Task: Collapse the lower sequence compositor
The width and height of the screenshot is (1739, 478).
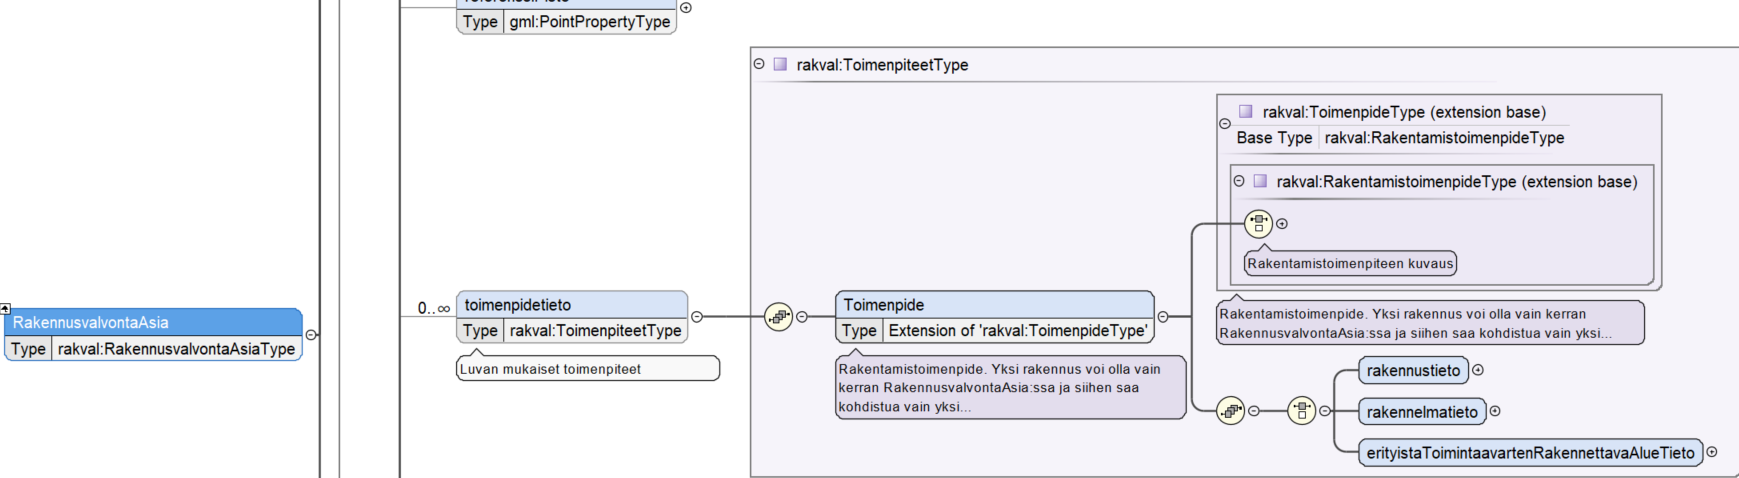Action: (x=1254, y=411)
